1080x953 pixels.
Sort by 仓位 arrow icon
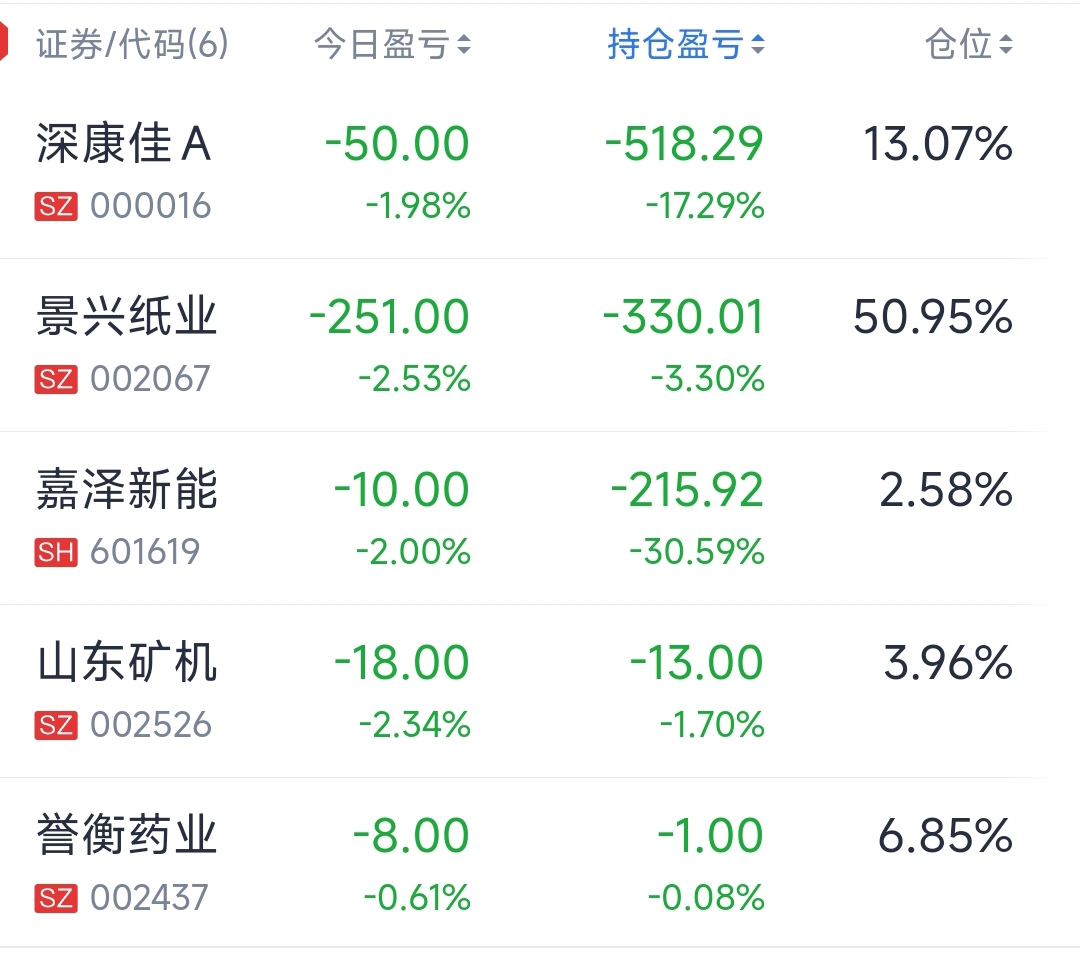pyautogui.click(x=1006, y=45)
